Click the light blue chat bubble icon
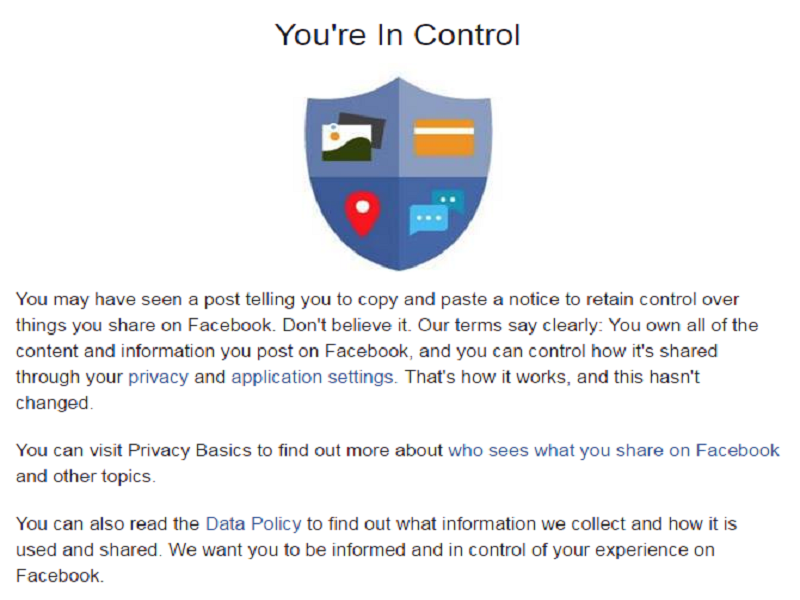800x600 pixels. [x=428, y=219]
